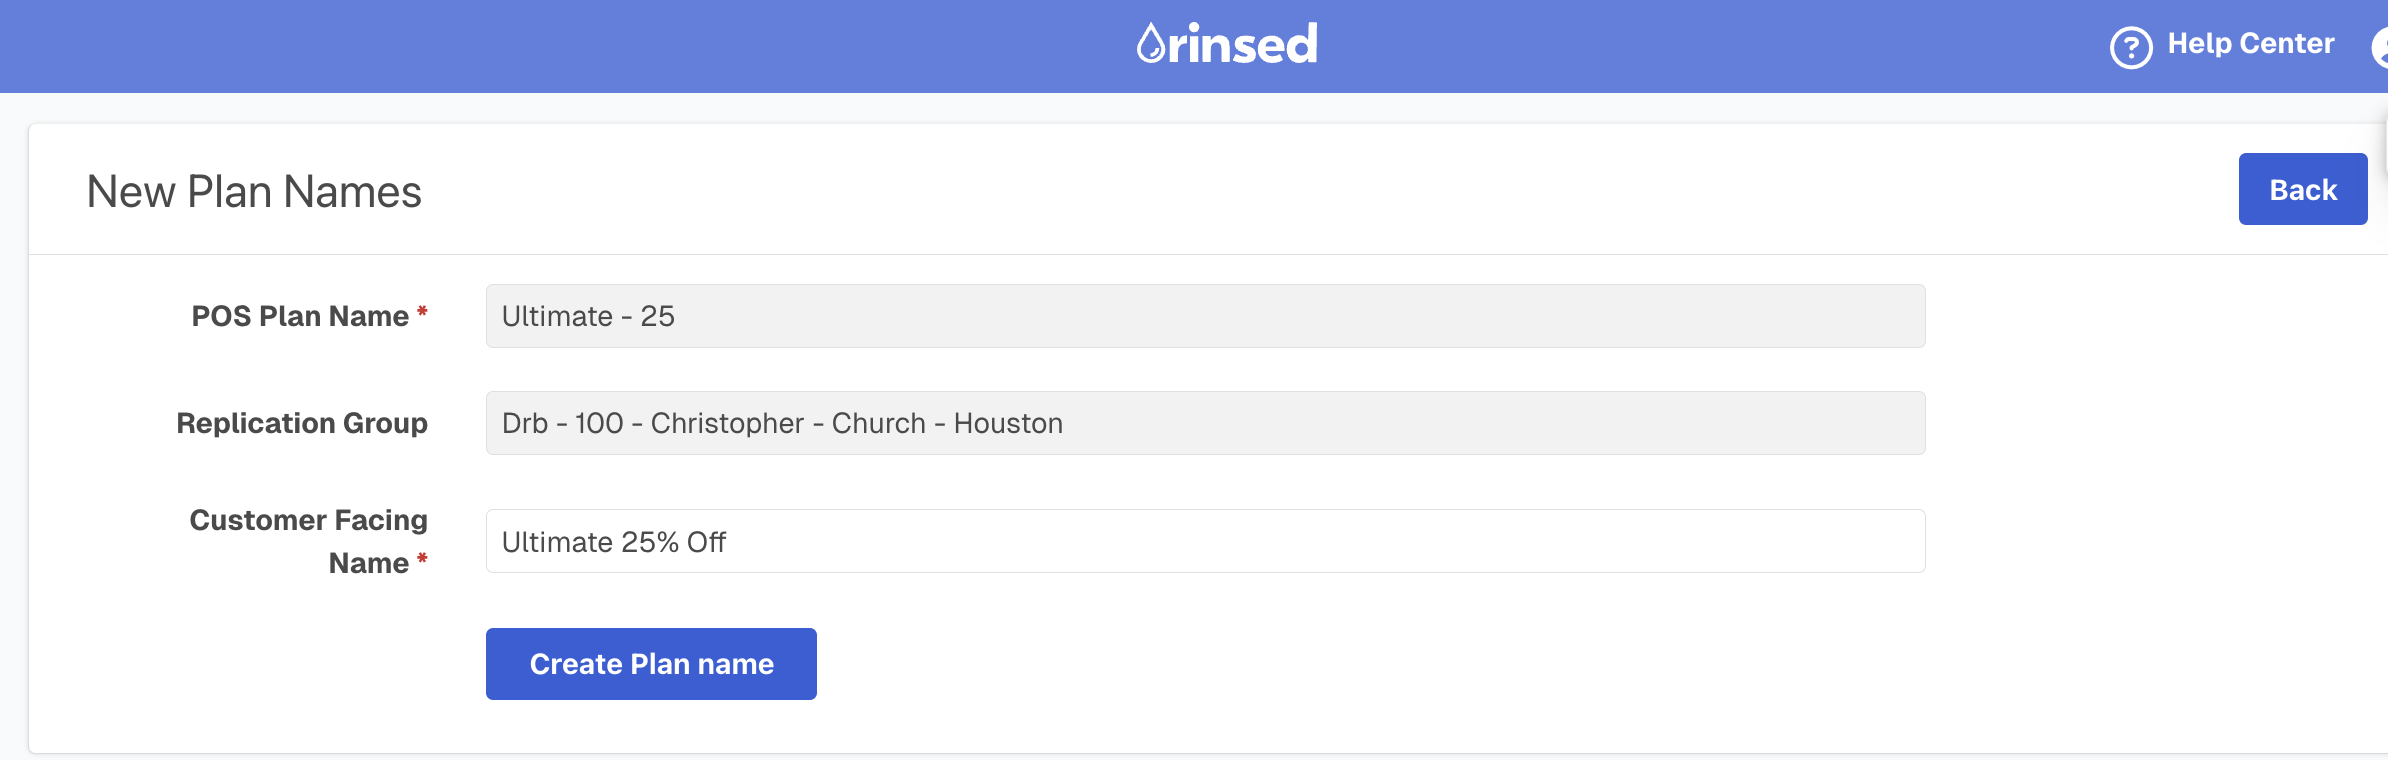Select the POS Plan Name field showing Ultimate - 25
Viewport: 2388px width, 760px height.
coord(1200,316)
